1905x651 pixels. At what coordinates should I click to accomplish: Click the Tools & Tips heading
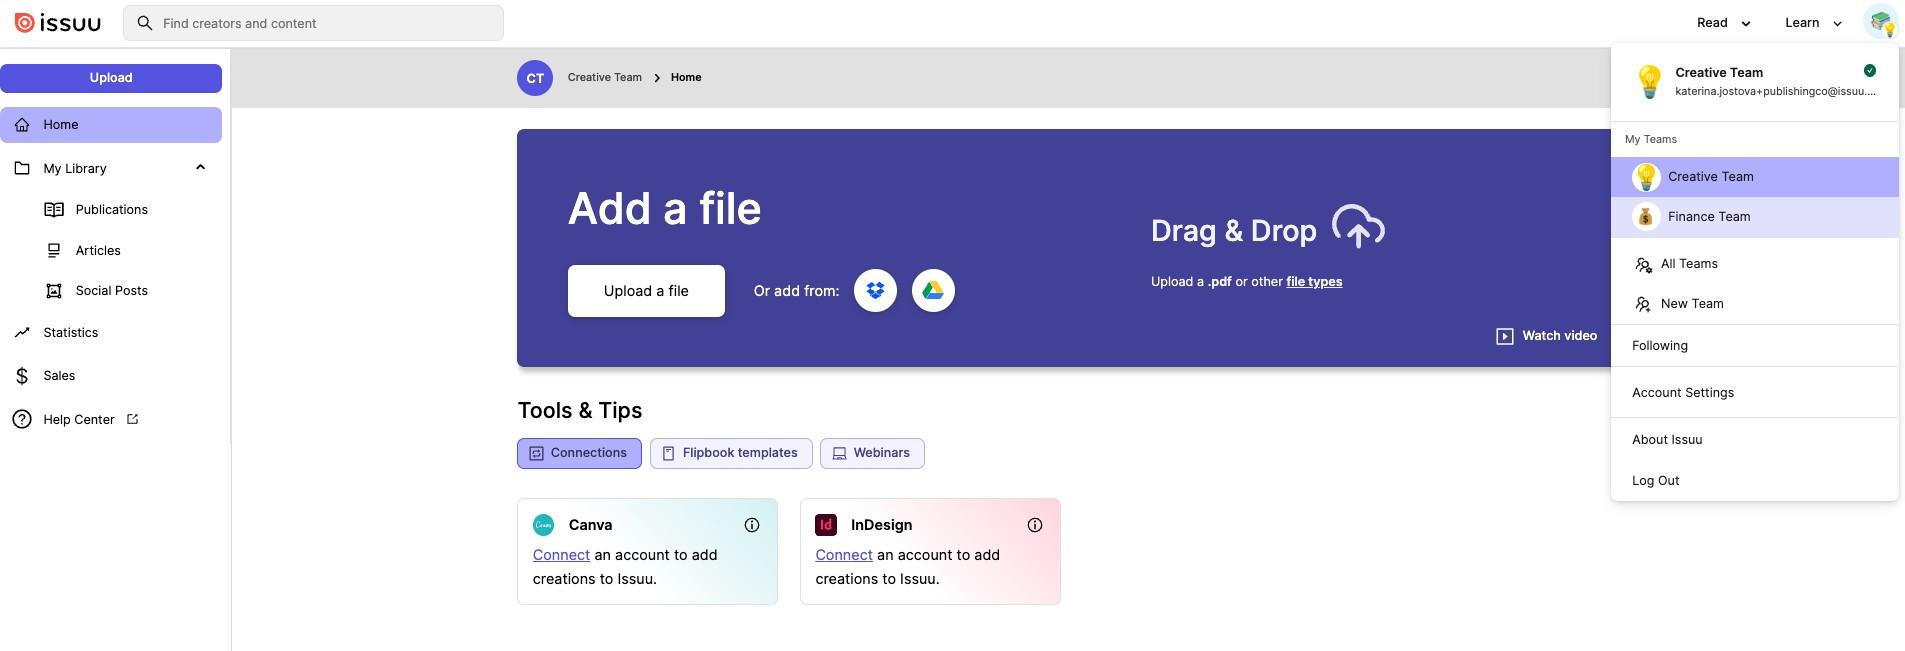tap(580, 411)
